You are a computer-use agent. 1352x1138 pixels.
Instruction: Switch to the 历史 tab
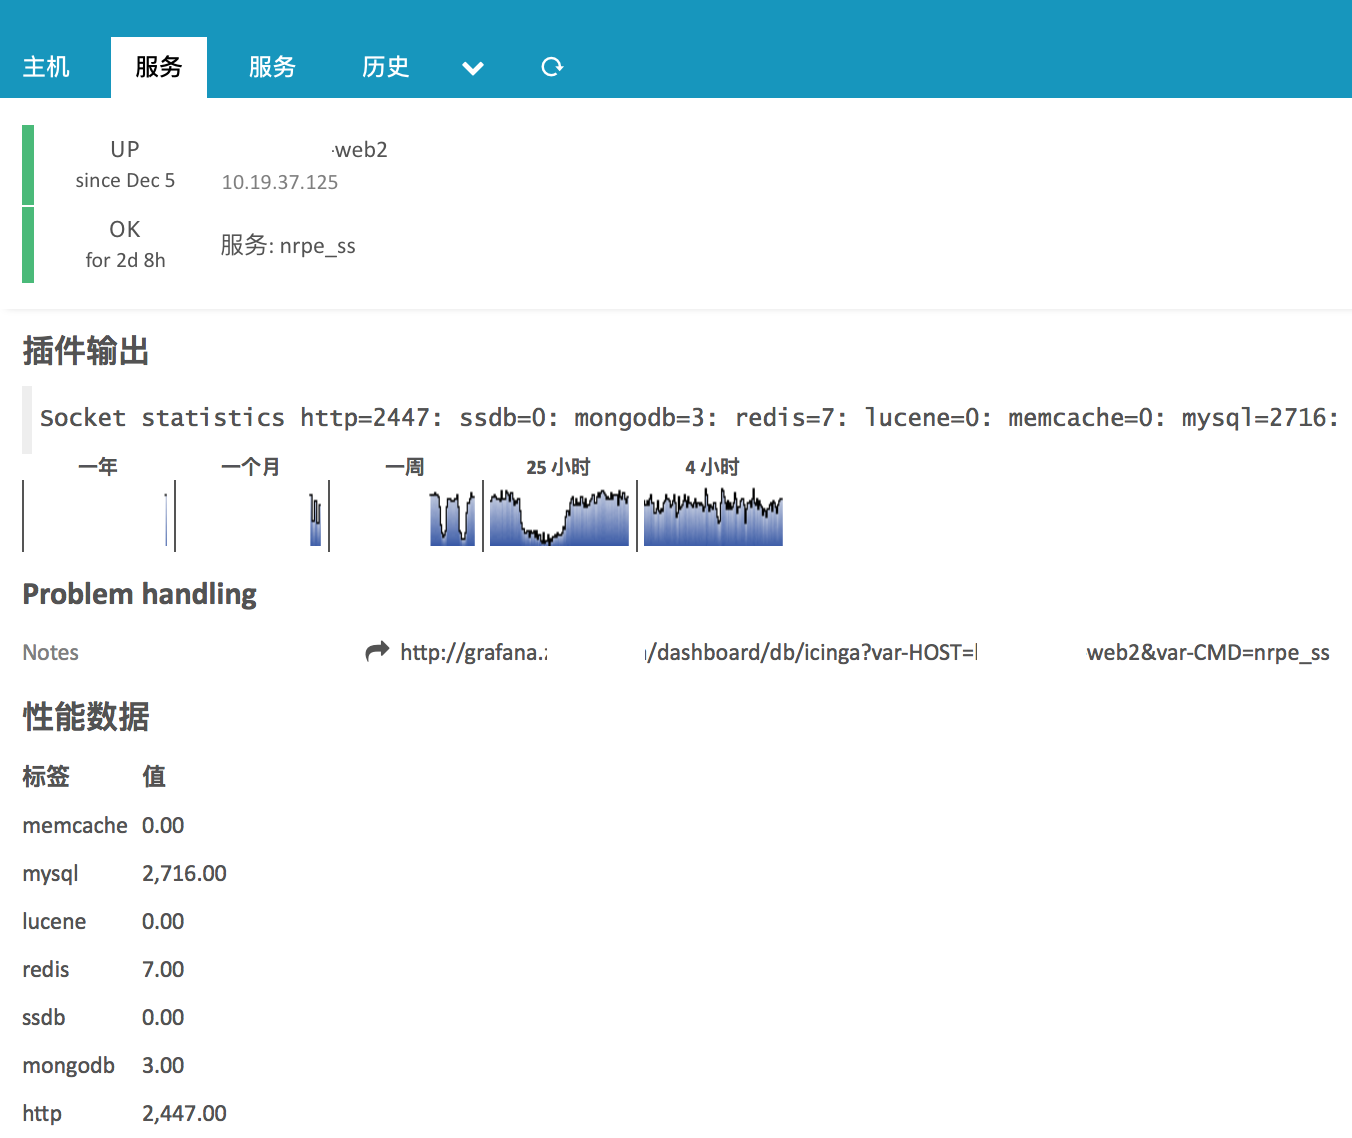click(x=386, y=66)
